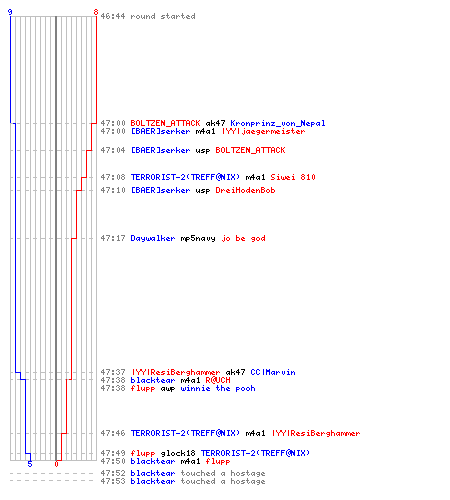
Task: Click flupp in the glock18 kill line
Action: 143,453
